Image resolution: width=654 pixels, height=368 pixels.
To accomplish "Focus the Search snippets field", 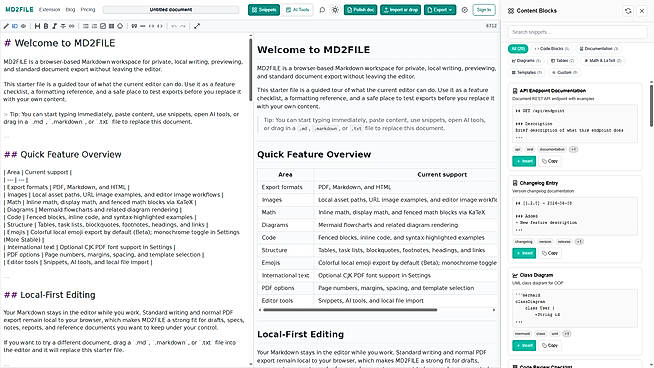I will pyautogui.click(x=578, y=32).
